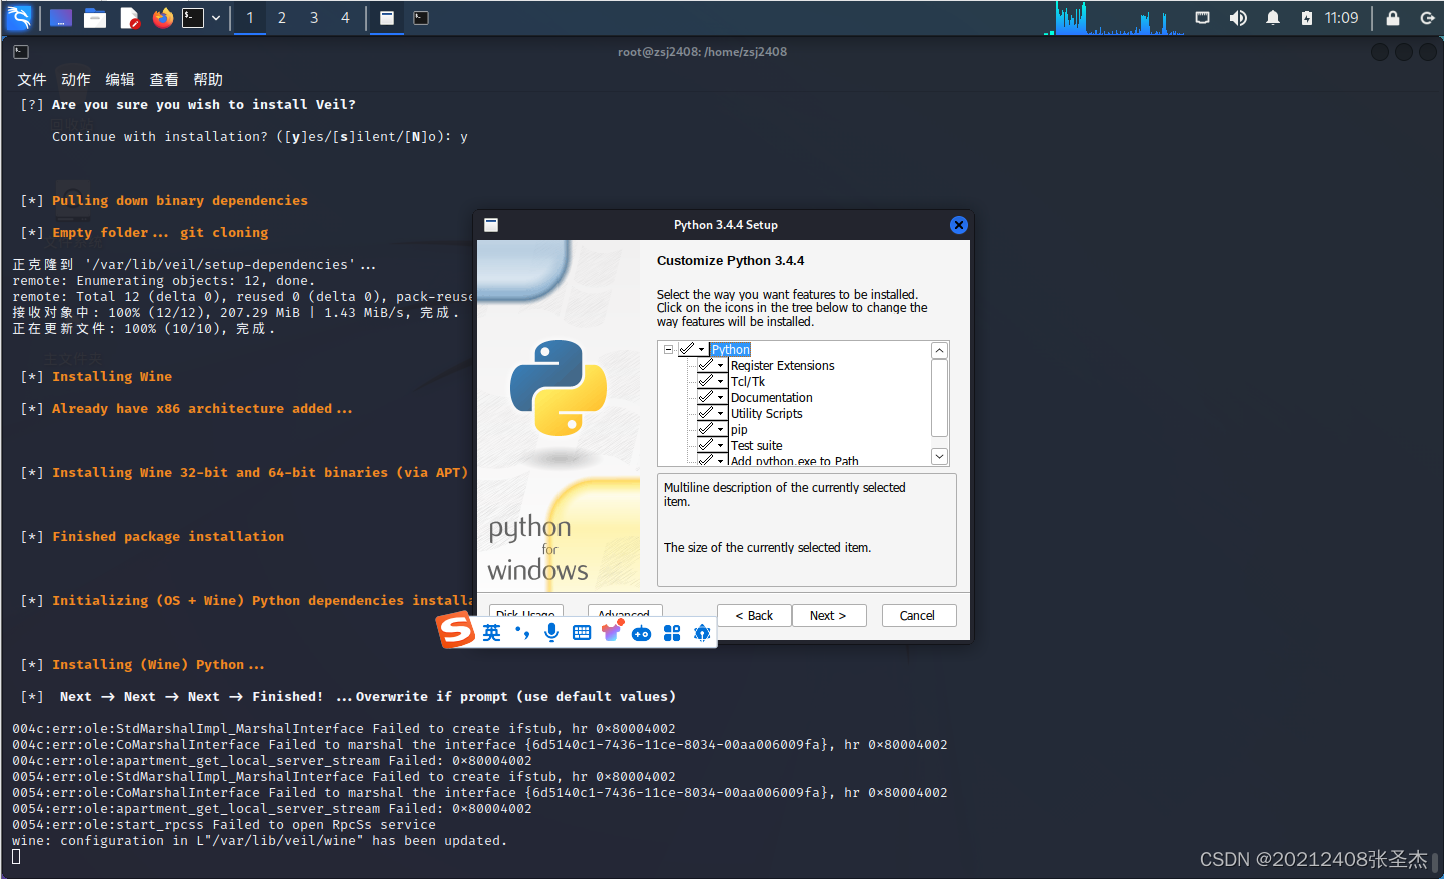This screenshot has height=879, width=1444.
Task: Open the network connection tray icon
Action: [x=1203, y=18]
